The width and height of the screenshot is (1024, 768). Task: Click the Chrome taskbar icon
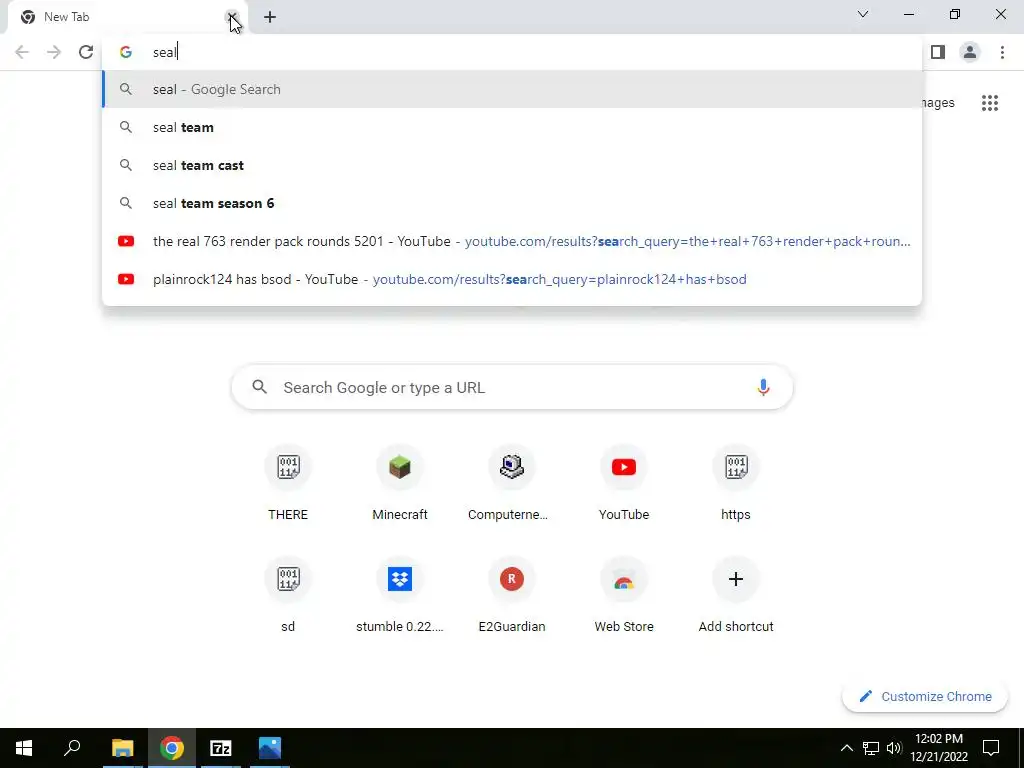pos(172,748)
